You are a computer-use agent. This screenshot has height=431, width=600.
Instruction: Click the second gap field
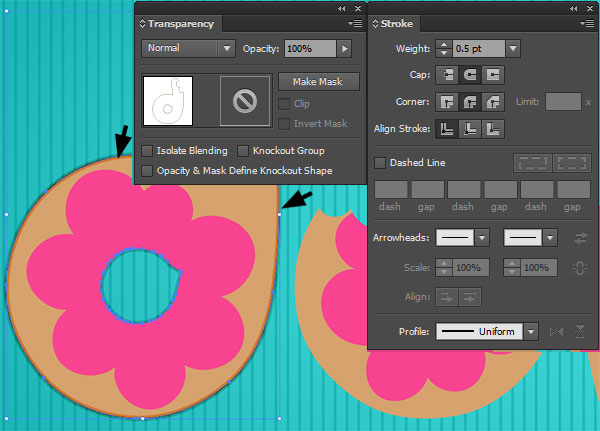tap(501, 189)
